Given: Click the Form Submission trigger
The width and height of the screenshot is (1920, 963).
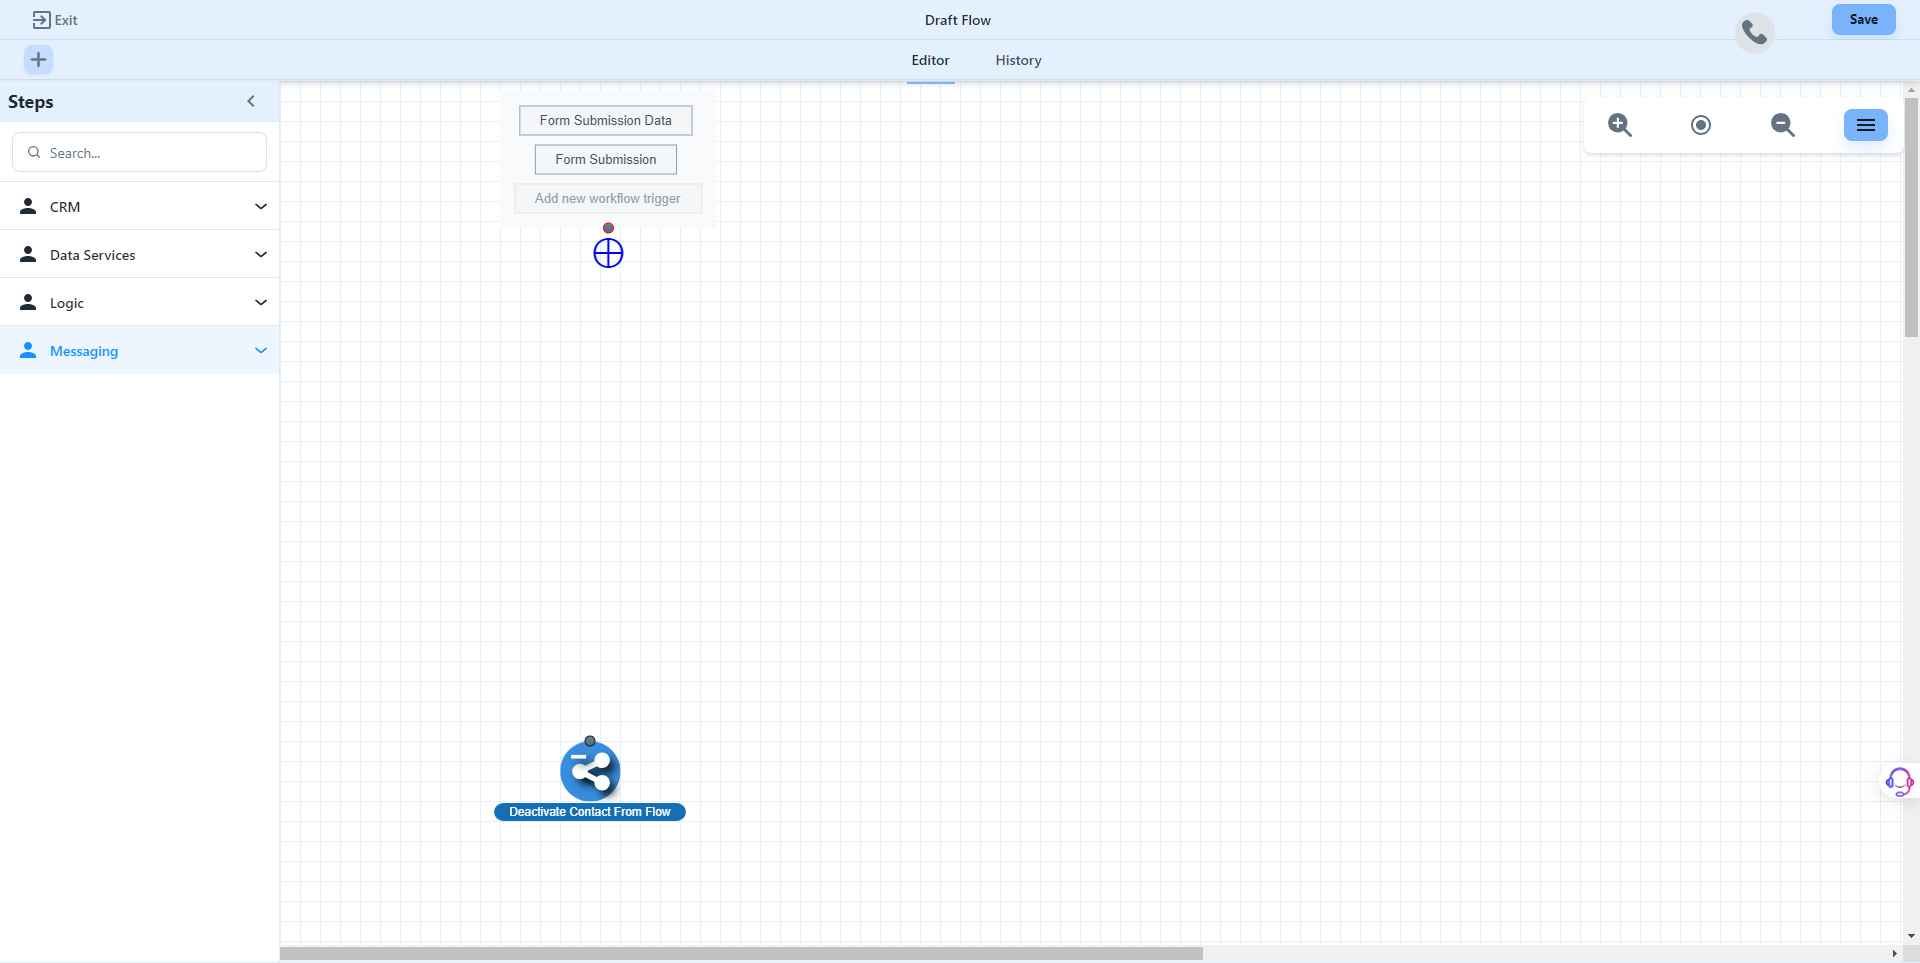Looking at the screenshot, I should pyautogui.click(x=606, y=159).
